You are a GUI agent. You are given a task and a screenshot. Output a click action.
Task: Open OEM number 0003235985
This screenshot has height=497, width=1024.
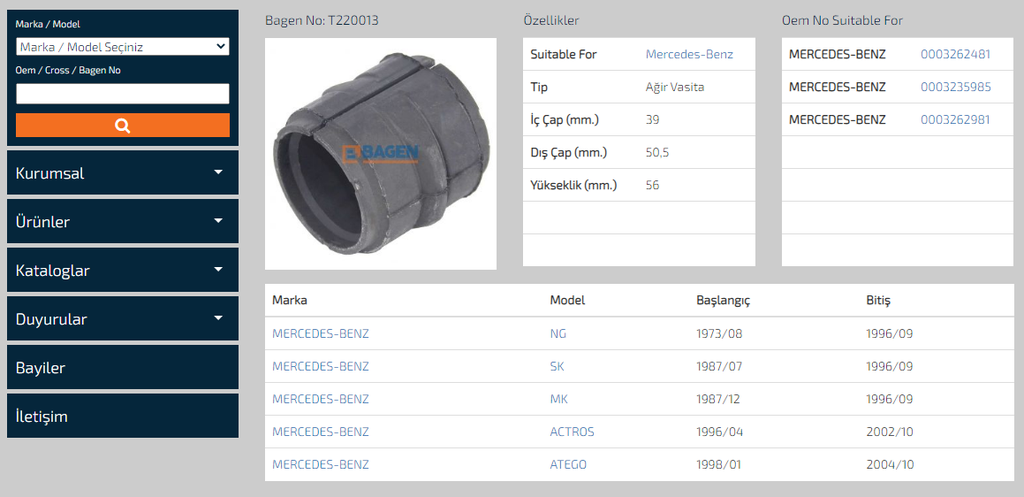pyautogui.click(x=956, y=87)
